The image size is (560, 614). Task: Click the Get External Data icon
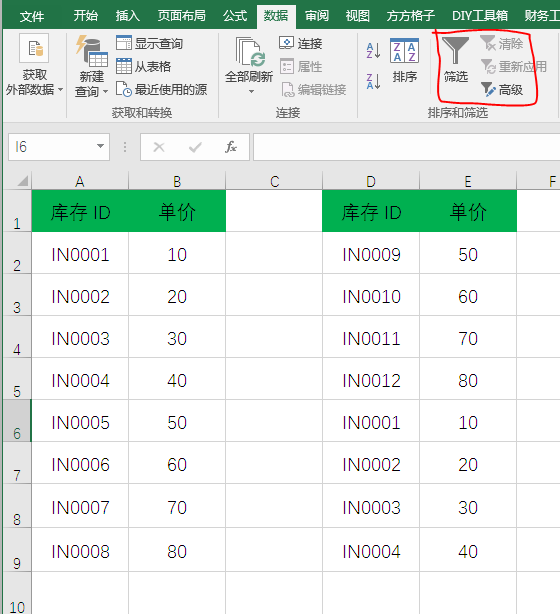(x=34, y=49)
